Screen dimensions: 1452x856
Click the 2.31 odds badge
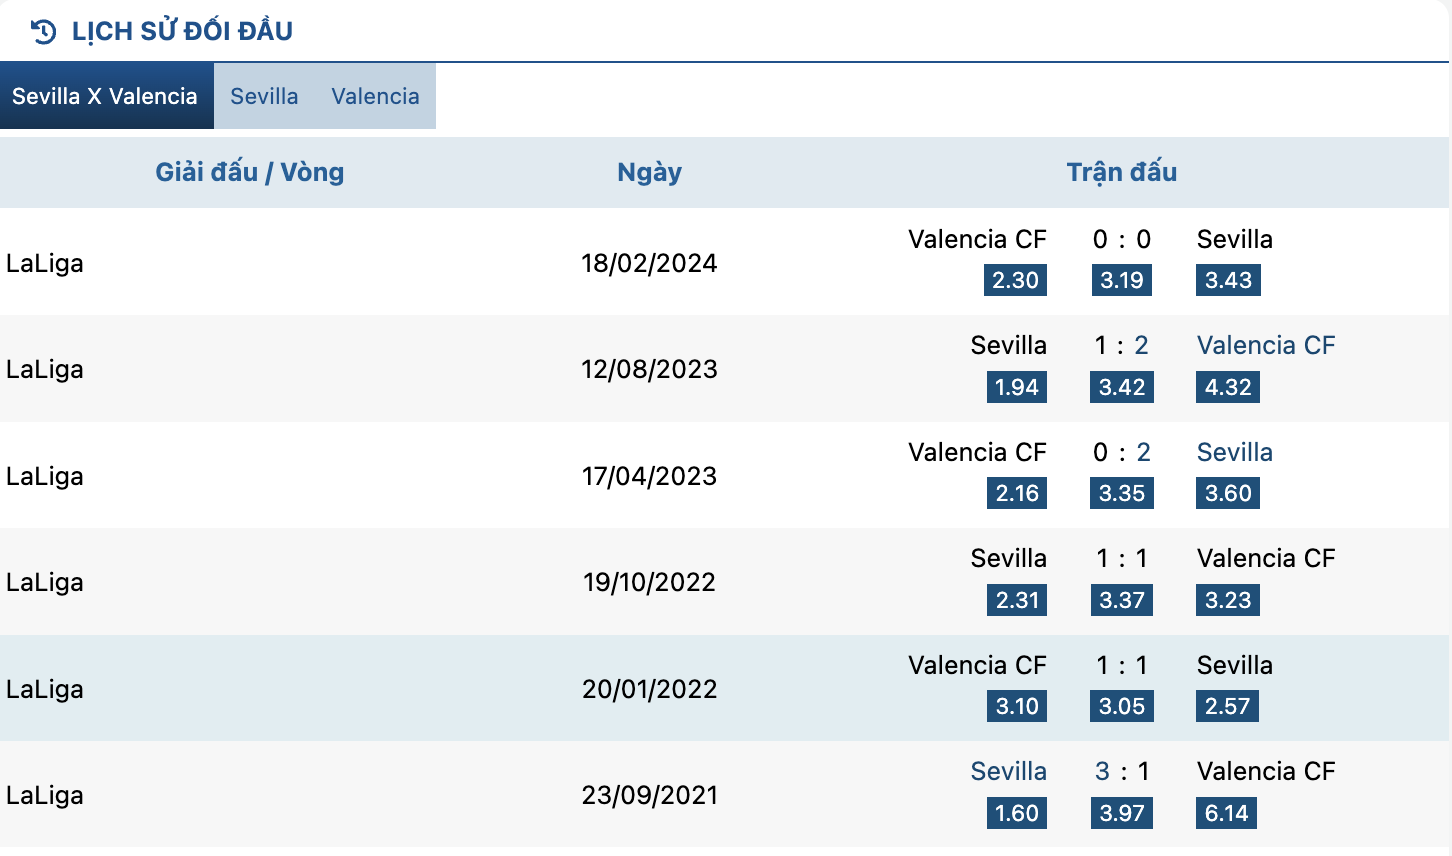click(x=1016, y=600)
